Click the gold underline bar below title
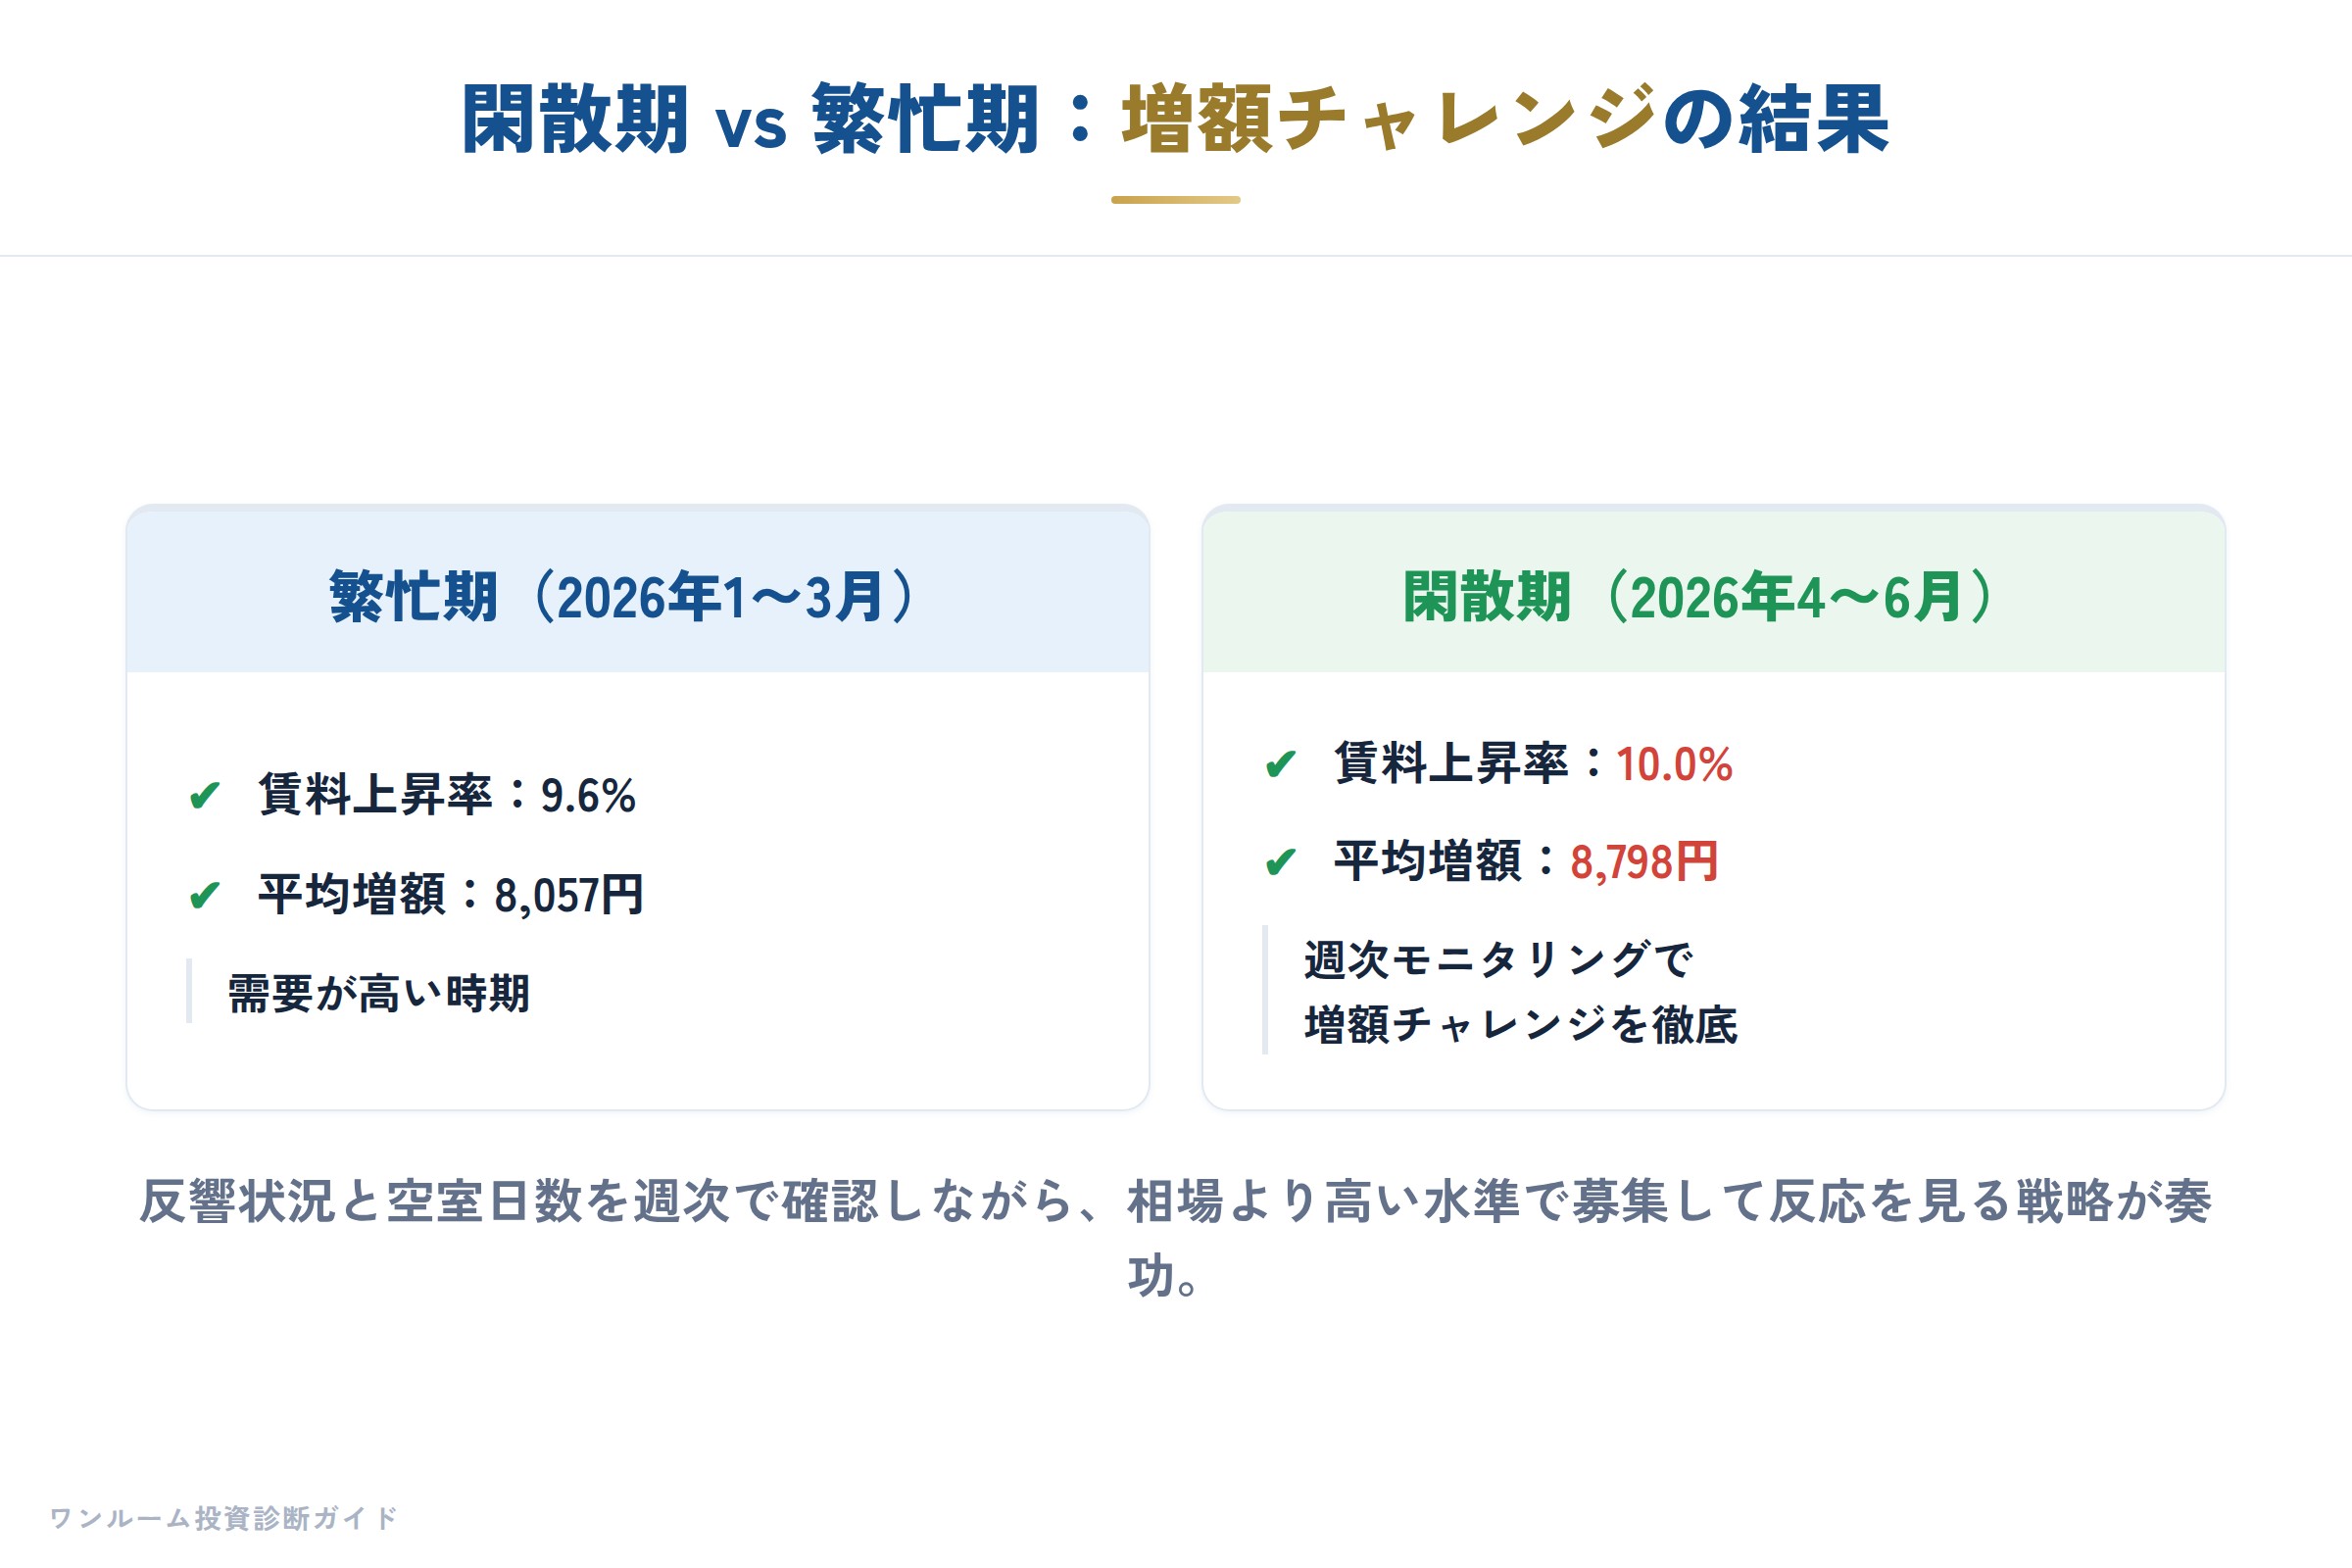This screenshot has width=2352, height=1568. [x=1176, y=200]
